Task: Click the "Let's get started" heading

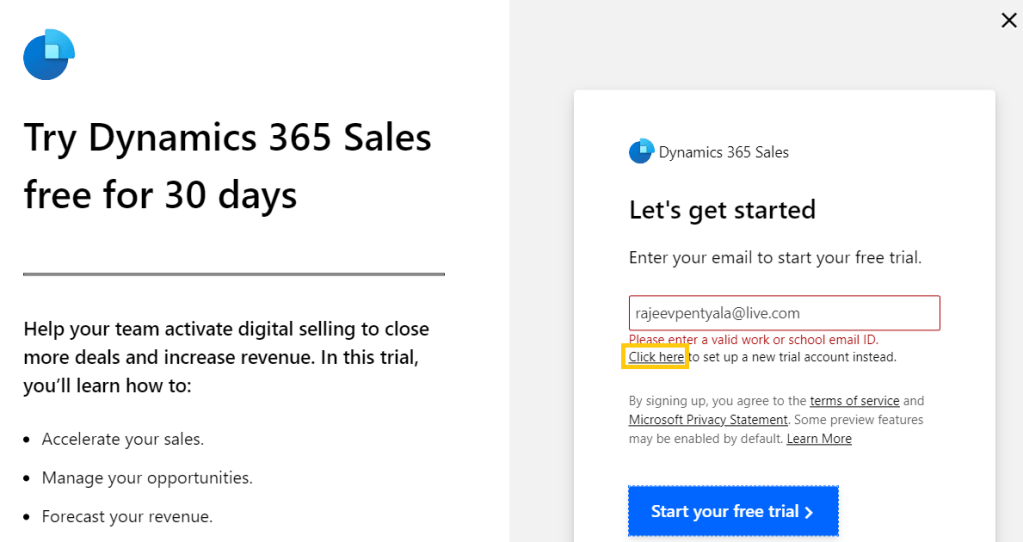Action: [722, 210]
